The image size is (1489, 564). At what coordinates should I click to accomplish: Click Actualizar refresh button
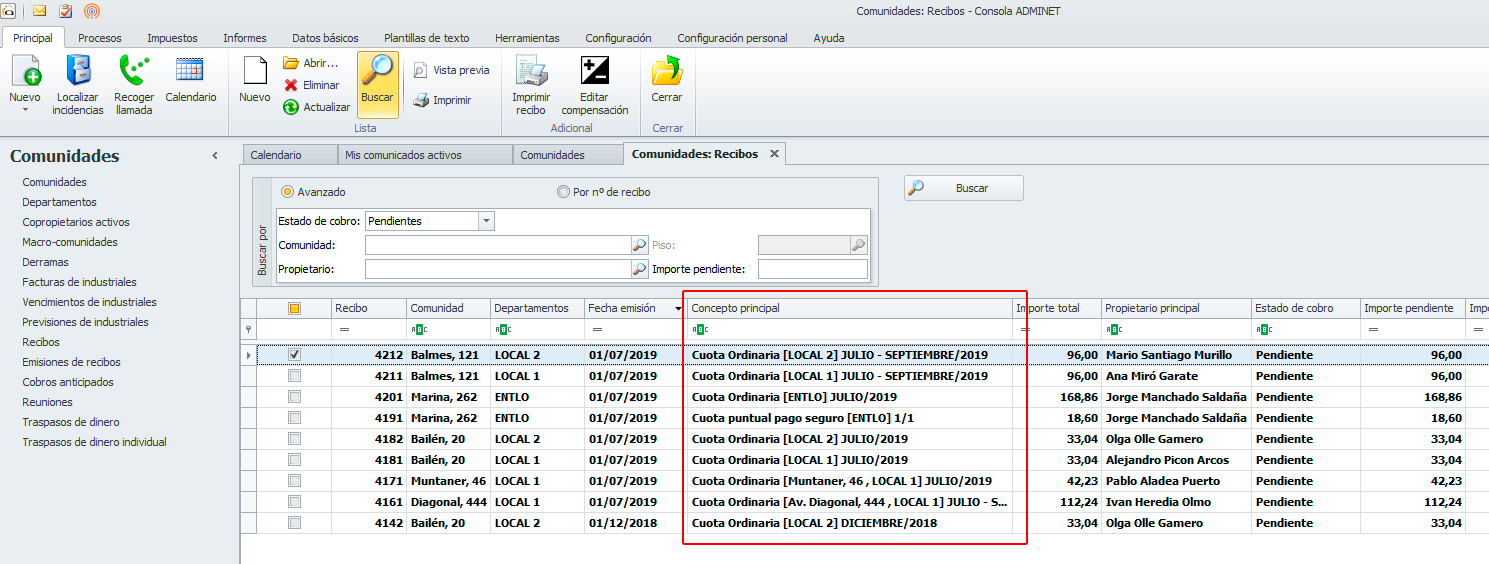coord(316,107)
